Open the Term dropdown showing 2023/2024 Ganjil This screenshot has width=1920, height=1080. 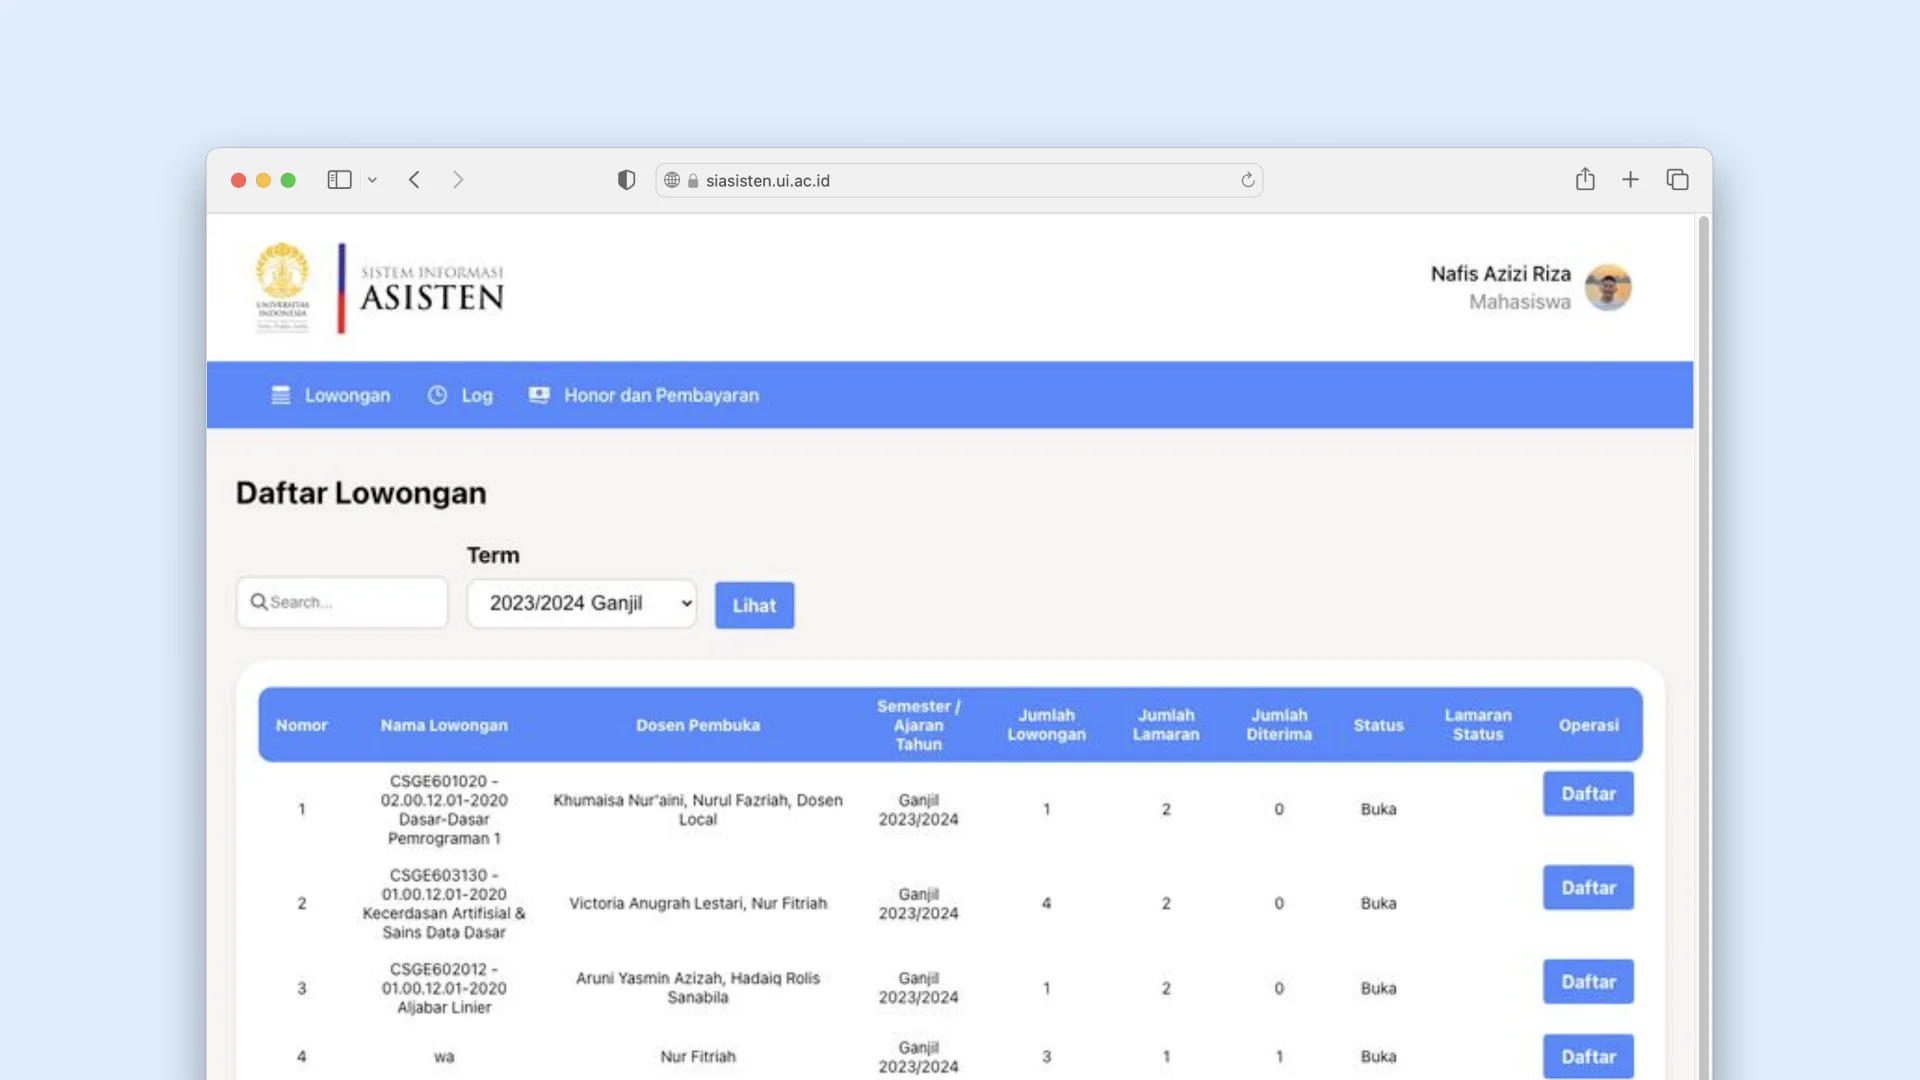581,603
